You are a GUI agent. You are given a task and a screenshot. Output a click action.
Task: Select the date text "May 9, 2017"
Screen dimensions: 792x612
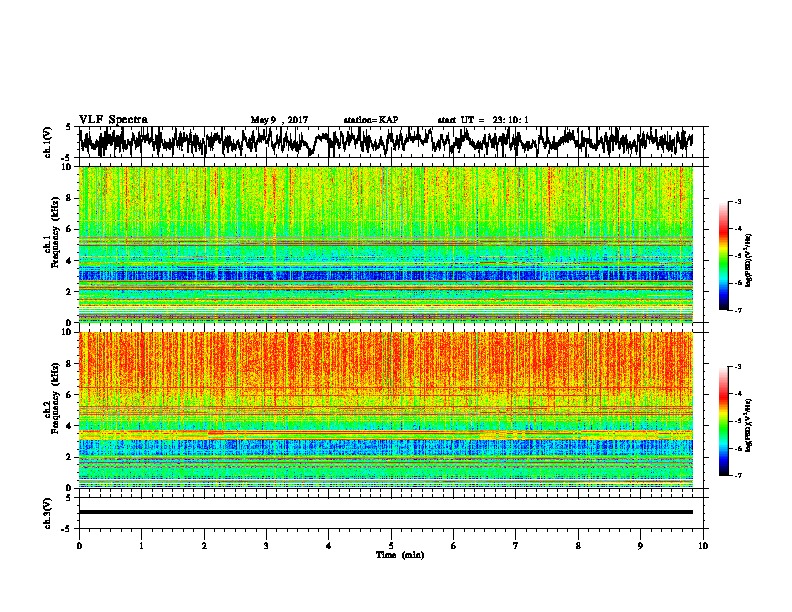279,120
